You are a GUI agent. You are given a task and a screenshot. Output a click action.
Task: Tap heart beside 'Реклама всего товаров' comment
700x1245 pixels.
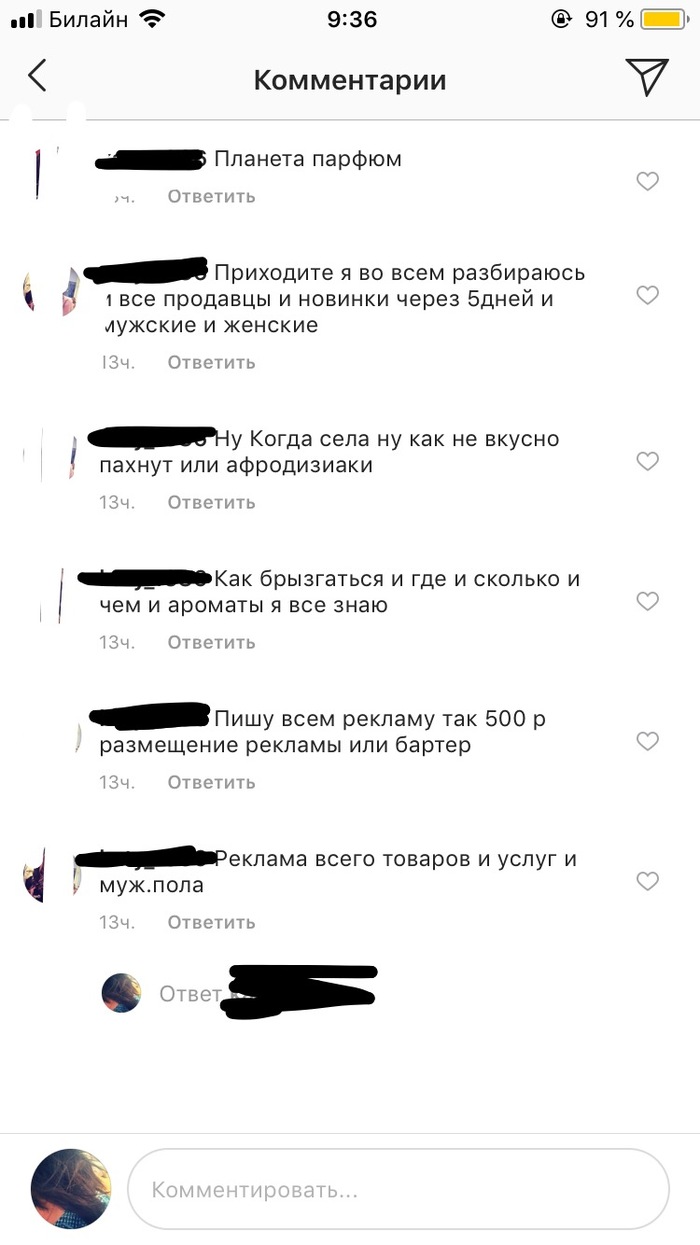[x=648, y=881]
